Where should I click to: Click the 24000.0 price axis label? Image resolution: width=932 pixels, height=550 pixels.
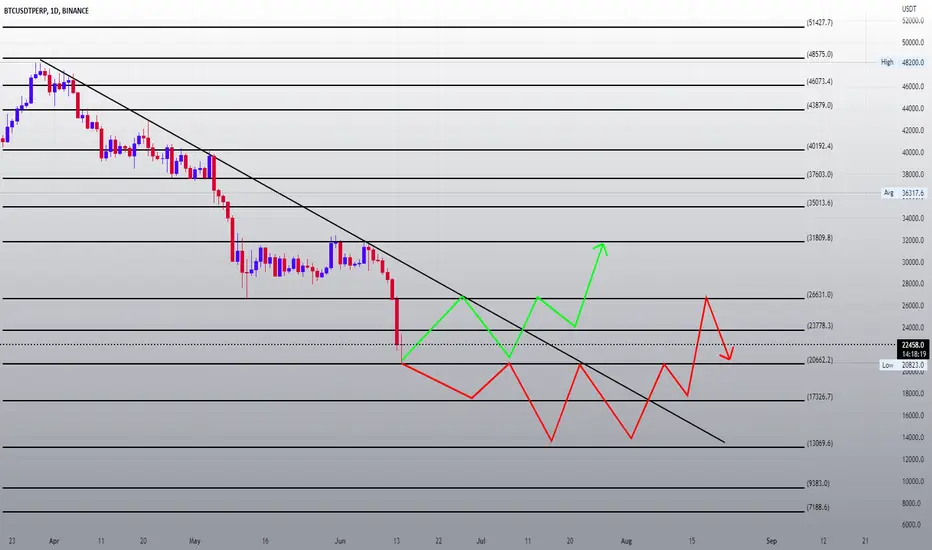913,328
